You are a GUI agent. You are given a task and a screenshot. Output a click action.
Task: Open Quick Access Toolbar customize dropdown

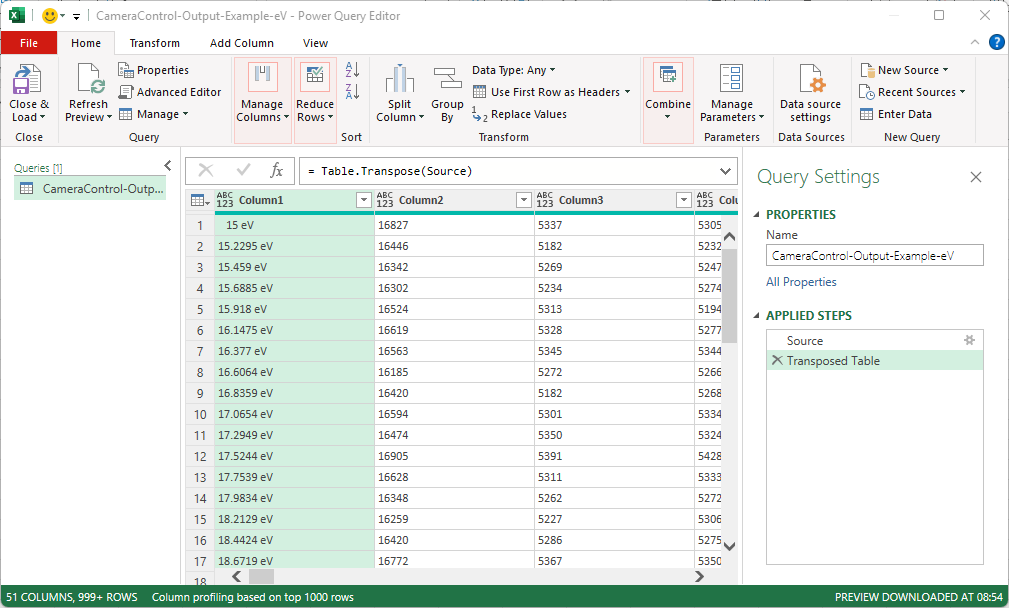pos(76,16)
